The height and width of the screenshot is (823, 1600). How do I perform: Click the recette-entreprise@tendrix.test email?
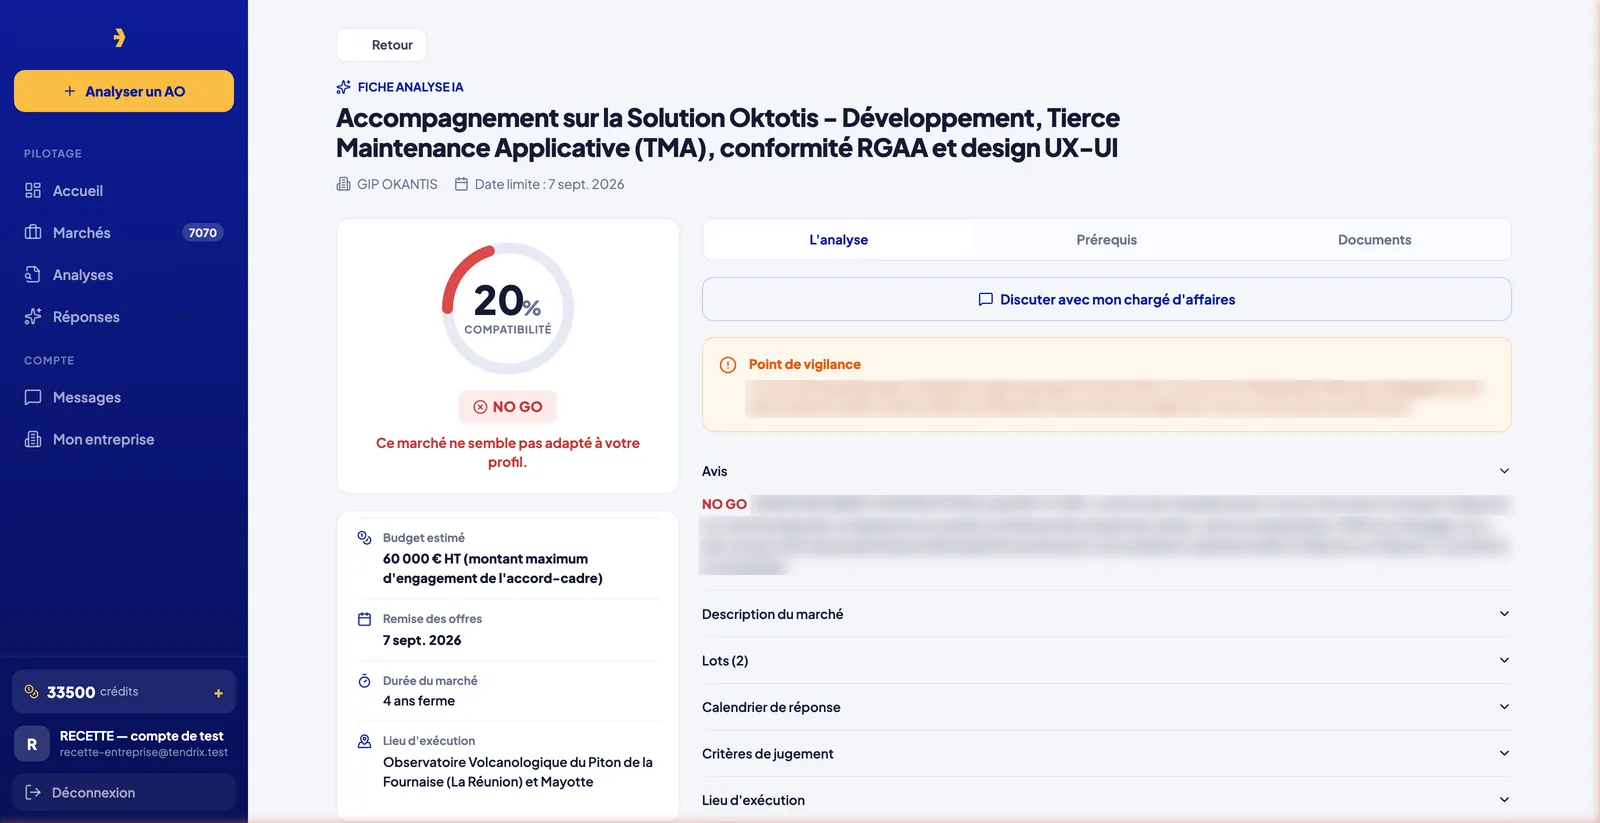coord(144,752)
